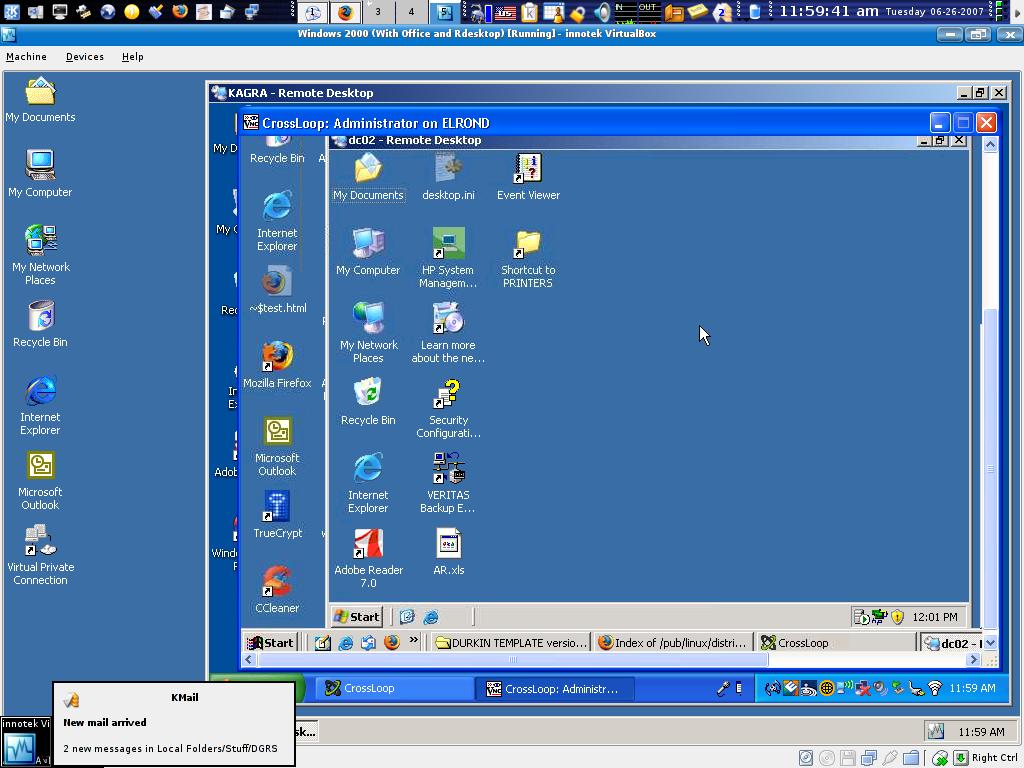1024x768 pixels.
Task: Open Adobe Reader 7.0 icon
Action: 368,544
